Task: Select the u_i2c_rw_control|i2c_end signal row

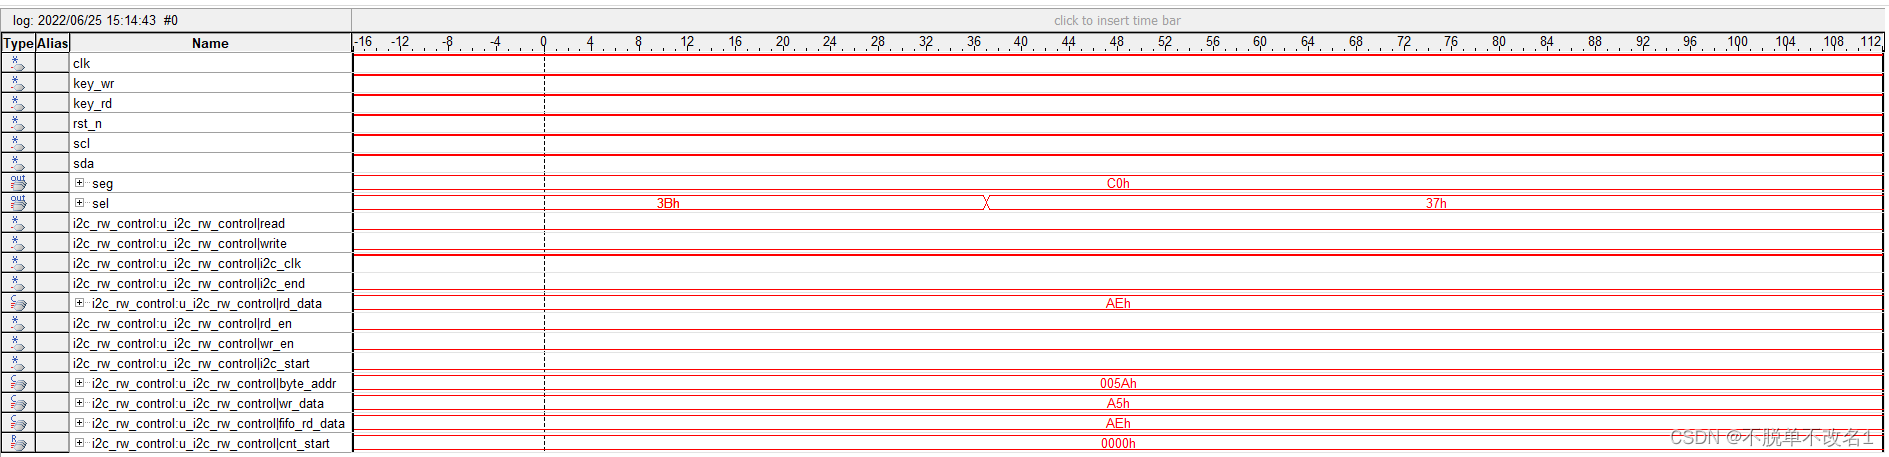Action: 189,283
